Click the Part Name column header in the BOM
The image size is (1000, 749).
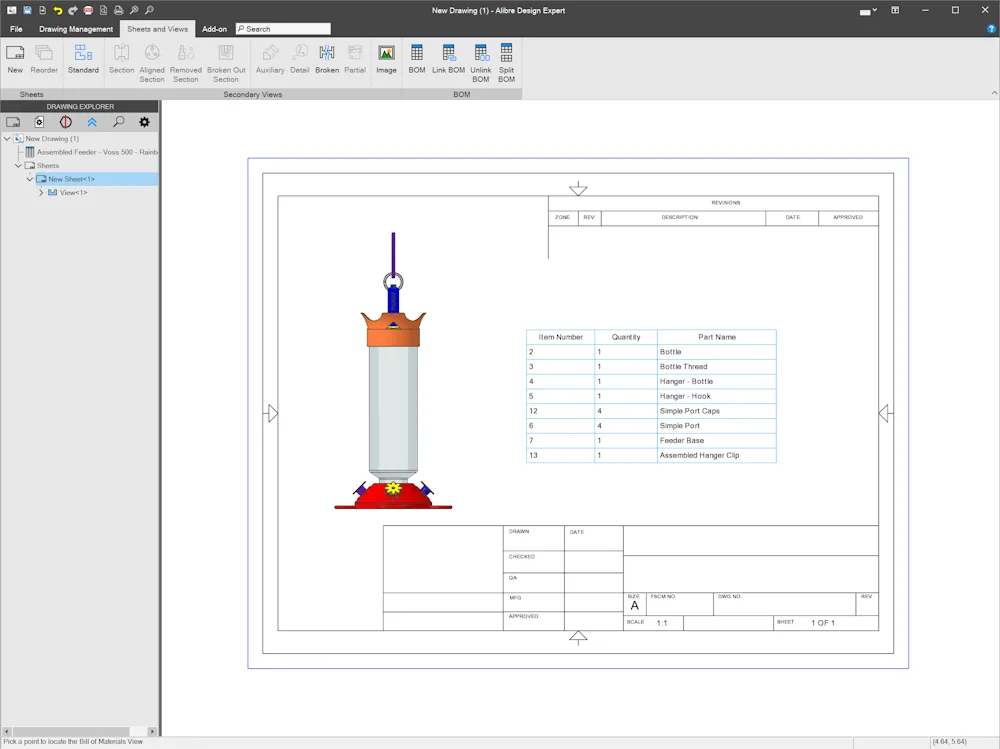[x=717, y=337]
